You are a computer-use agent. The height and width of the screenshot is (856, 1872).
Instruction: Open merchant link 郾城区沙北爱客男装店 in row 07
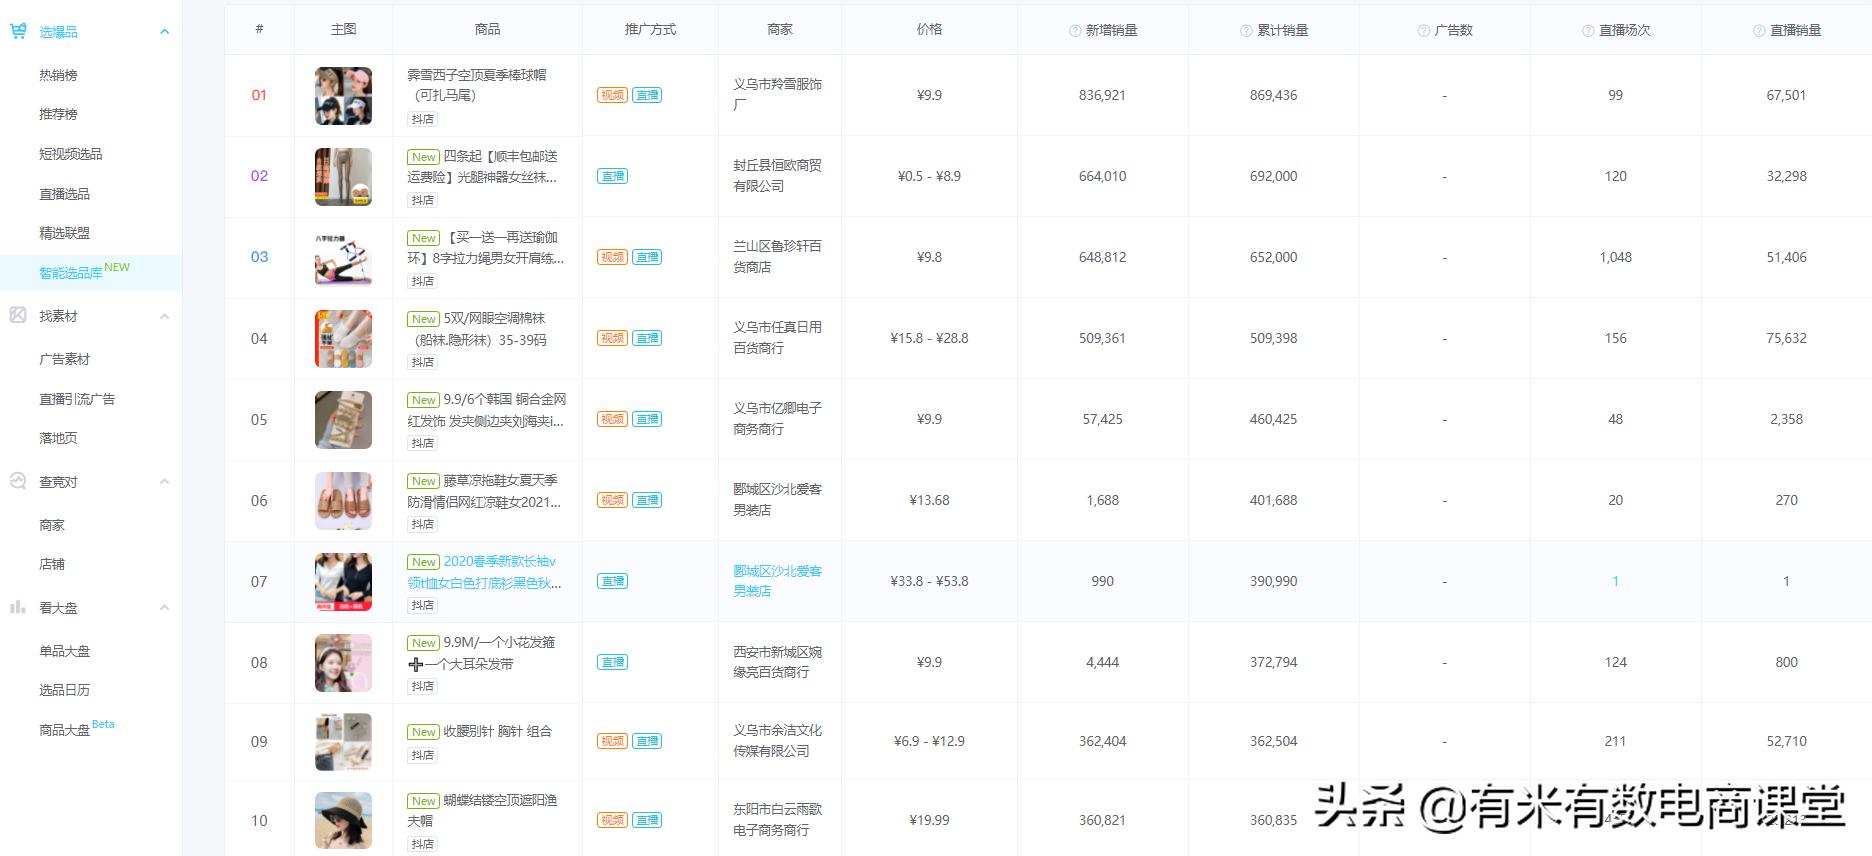pos(777,581)
